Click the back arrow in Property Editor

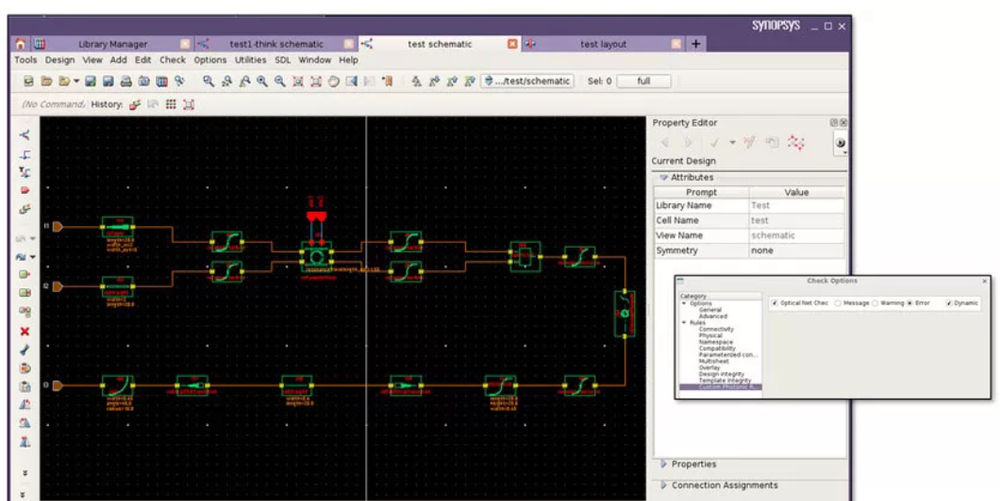coord(665,143)
